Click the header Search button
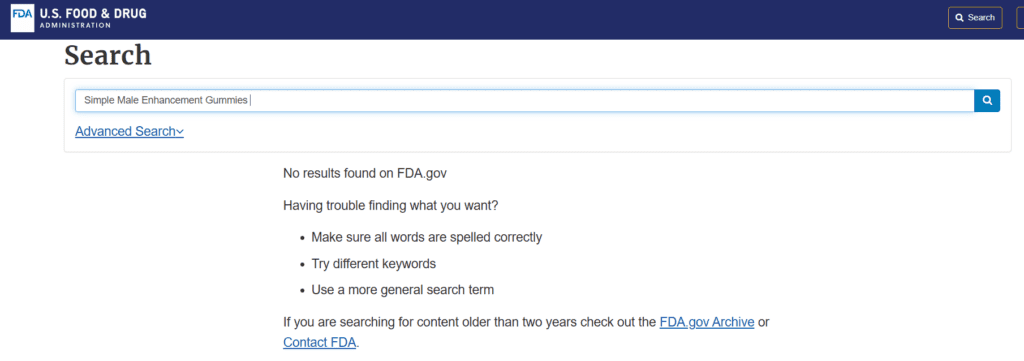Viewport: 1024px width, 361px height. (x=975, y=18)
